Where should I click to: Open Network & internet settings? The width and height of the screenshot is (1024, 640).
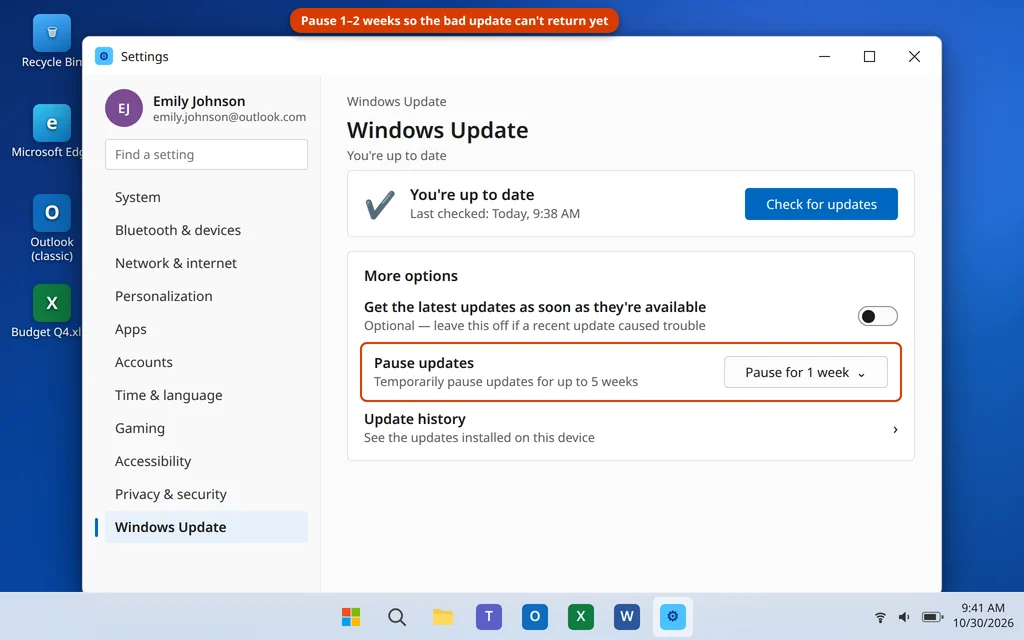206,263
